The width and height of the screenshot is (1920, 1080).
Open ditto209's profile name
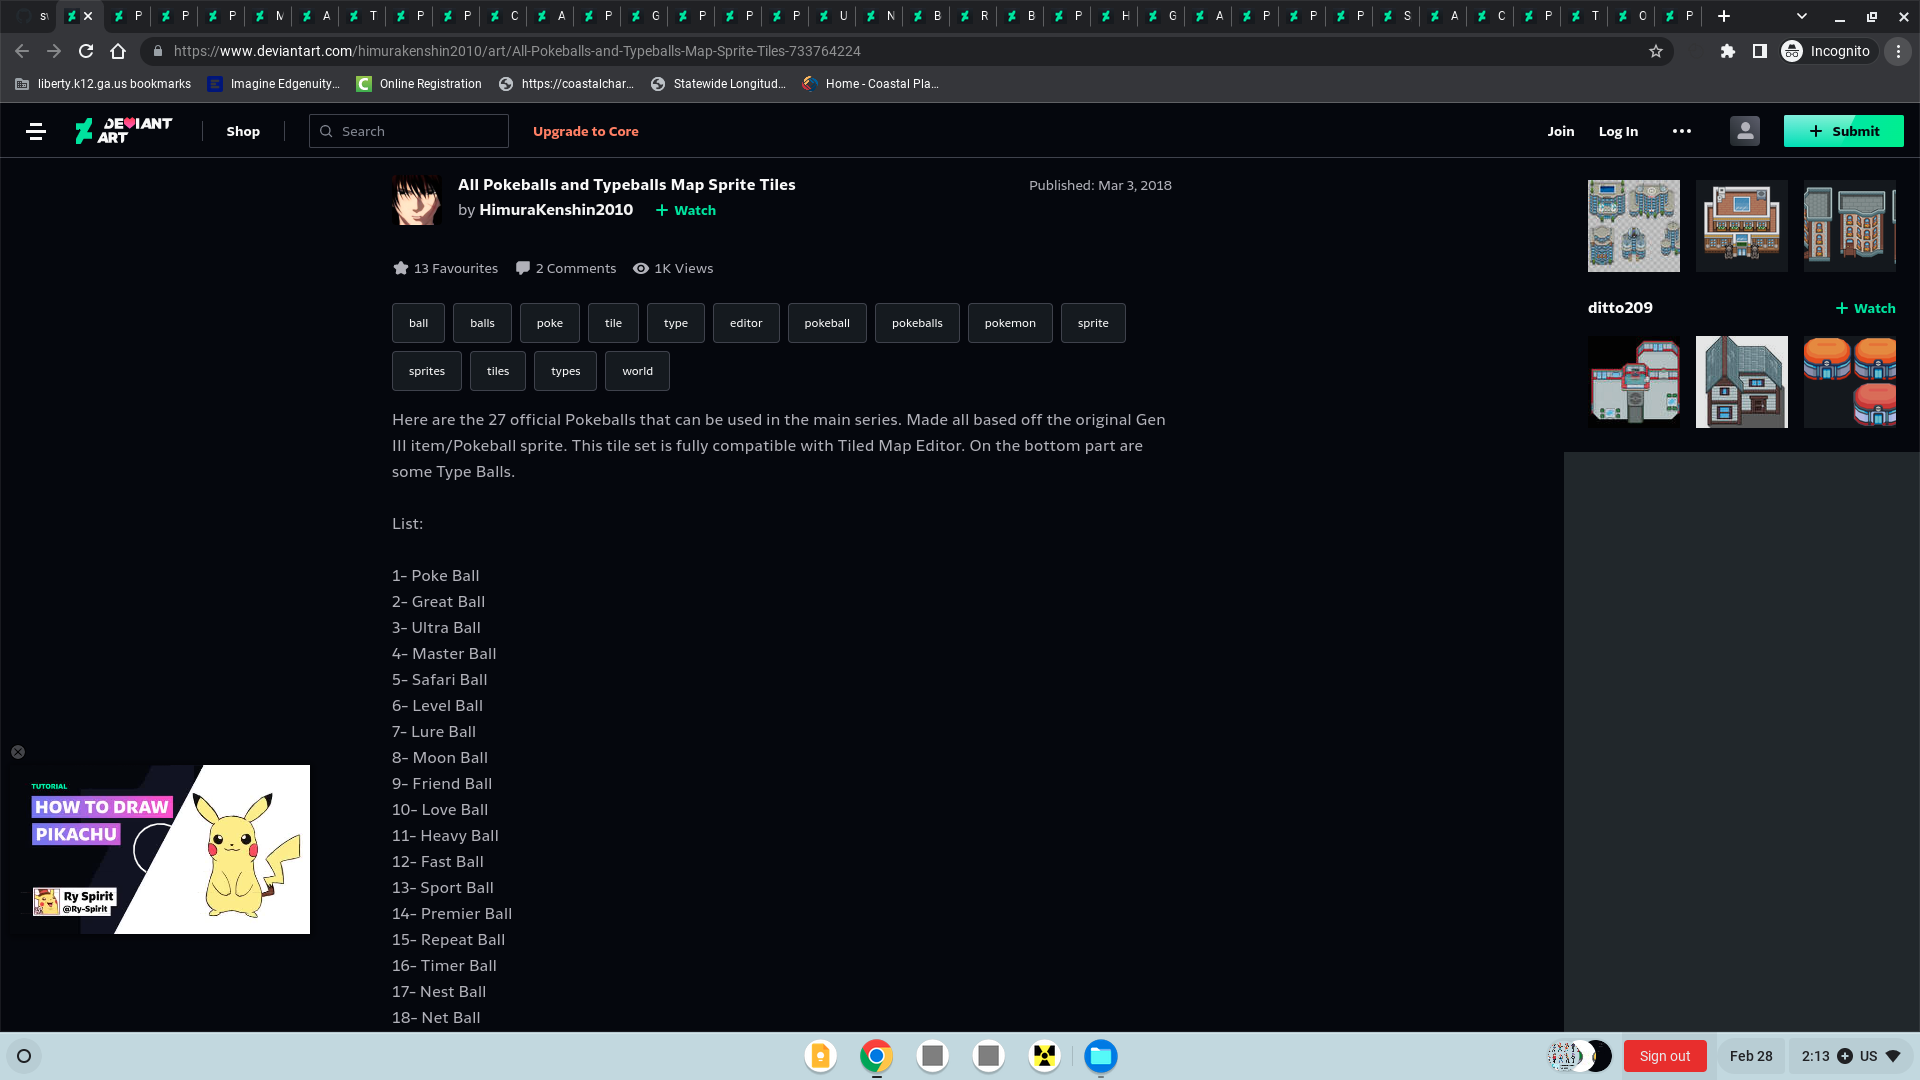click(1620, 308)
